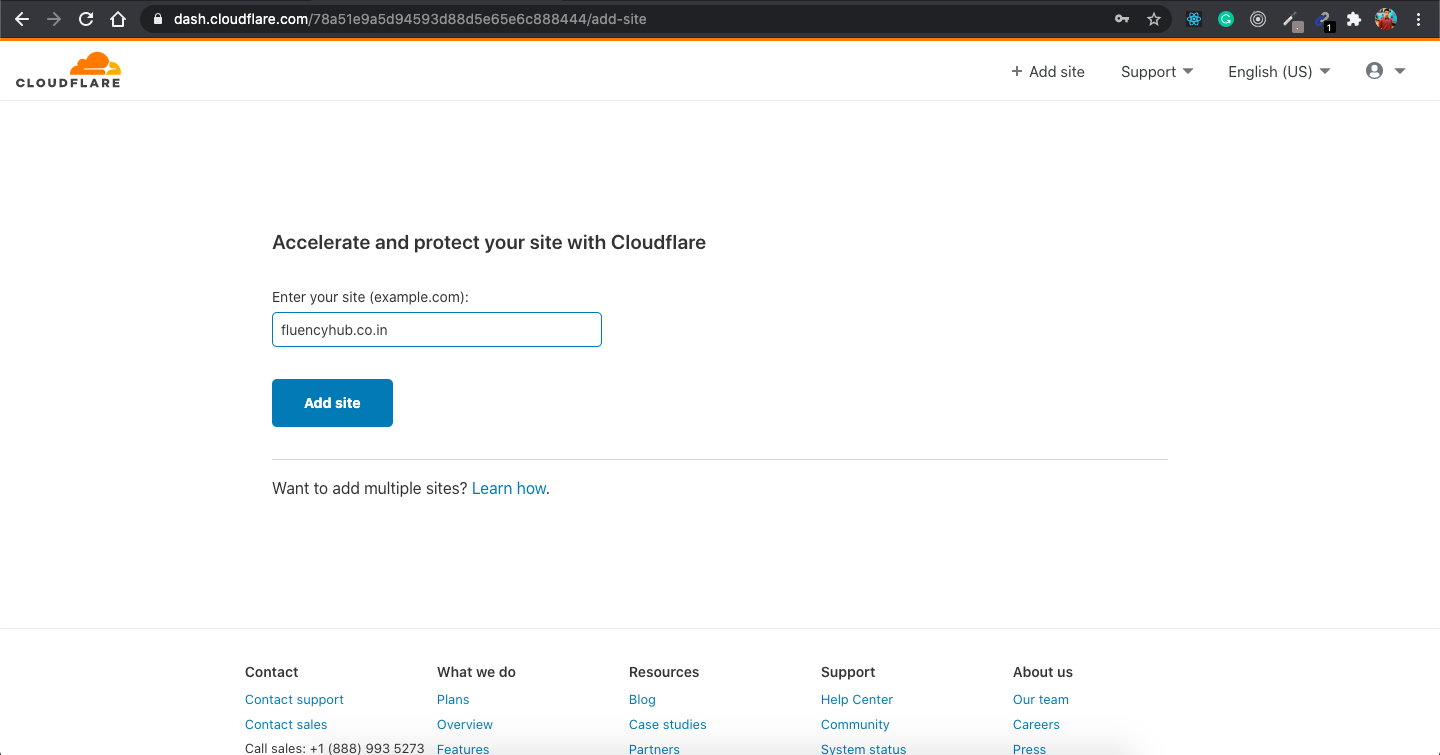The height and width of the screenshot is (755, 1440).
Task: Open the Overview footer link
Action: 465,725
